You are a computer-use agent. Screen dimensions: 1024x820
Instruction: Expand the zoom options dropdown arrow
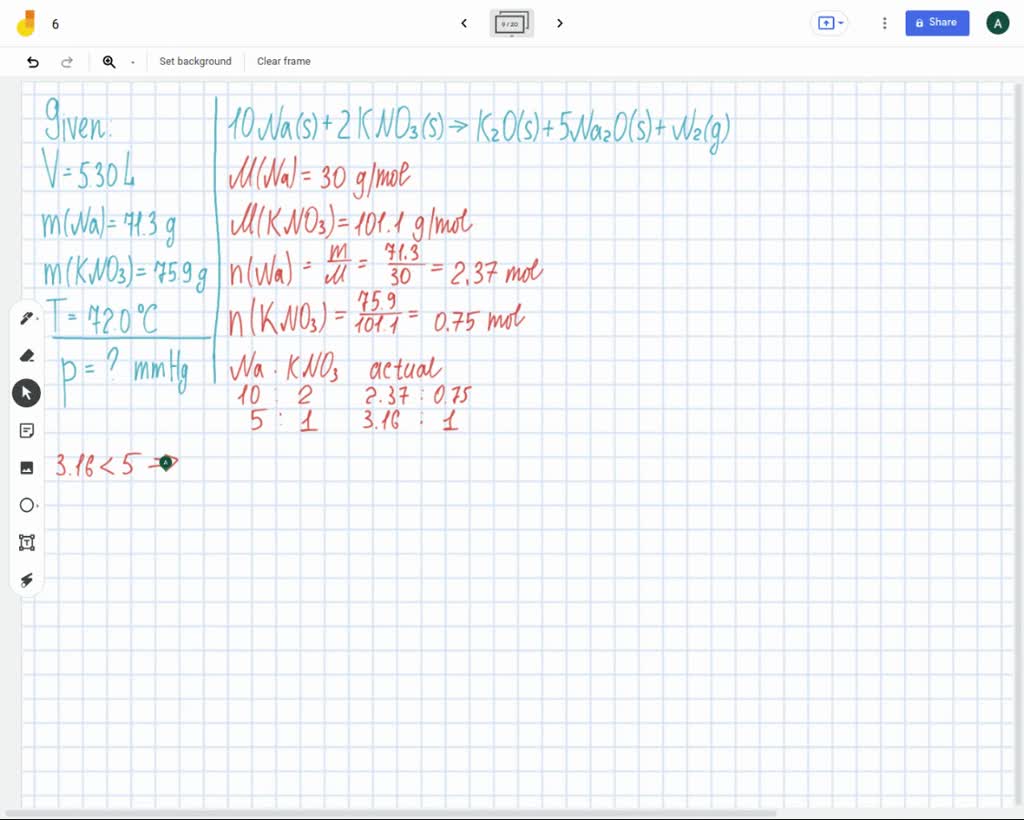pyautogui.click(x=133, y=63)
